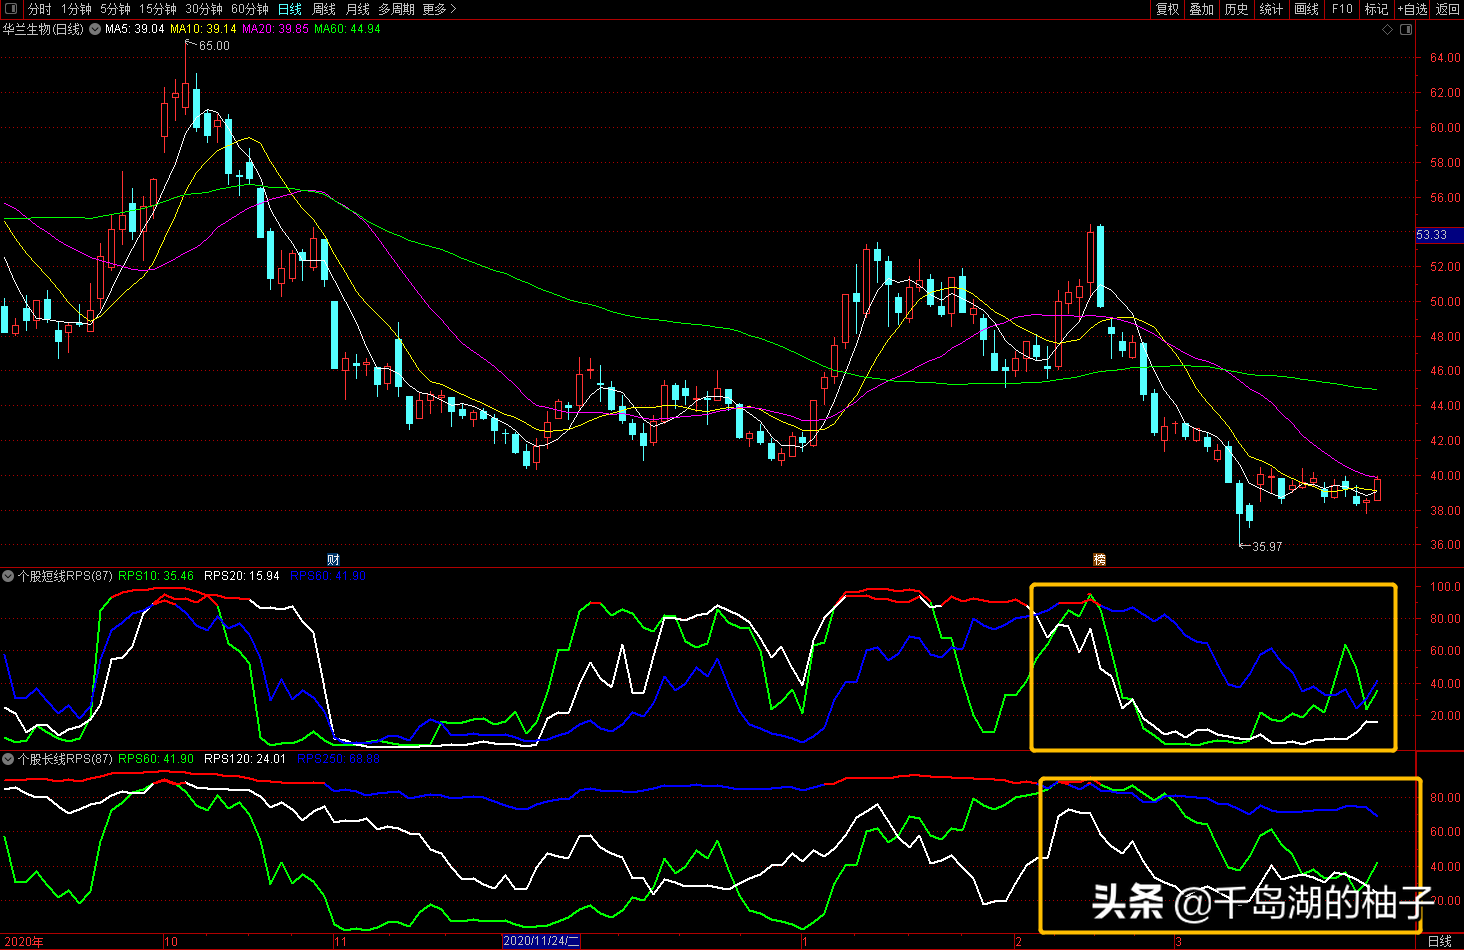Open dropdown next to 华兰生物(日线) title
Image resolution: width=1464 pixels, height=950 pixels.
pos(95,30)
